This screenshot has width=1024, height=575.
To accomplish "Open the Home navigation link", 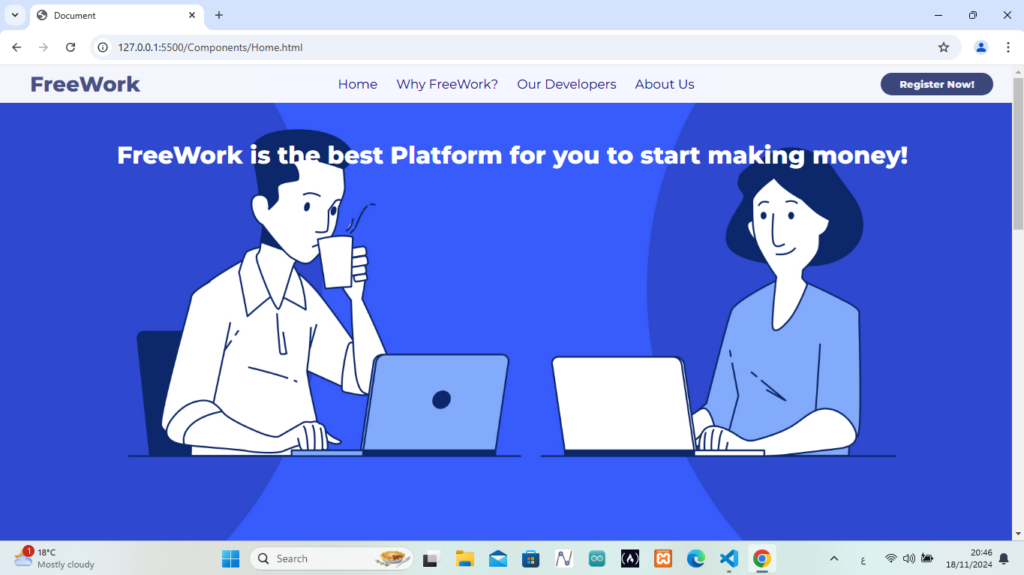I will [x=357, y=84].
